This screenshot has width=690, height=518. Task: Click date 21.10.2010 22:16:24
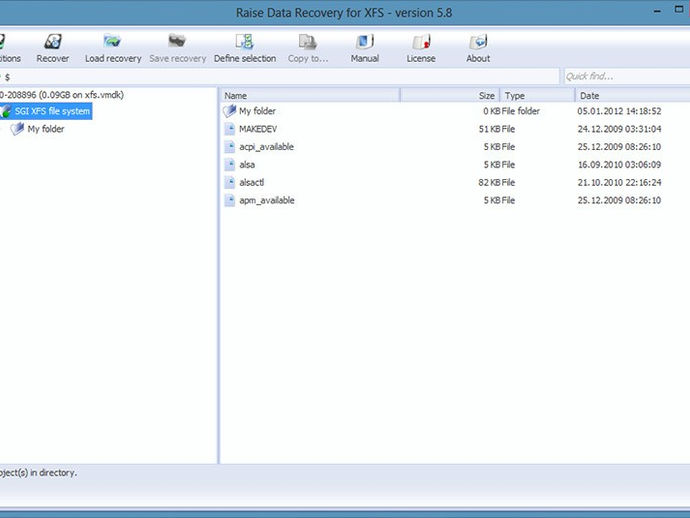pyautogui.click(x=619, y=182)
